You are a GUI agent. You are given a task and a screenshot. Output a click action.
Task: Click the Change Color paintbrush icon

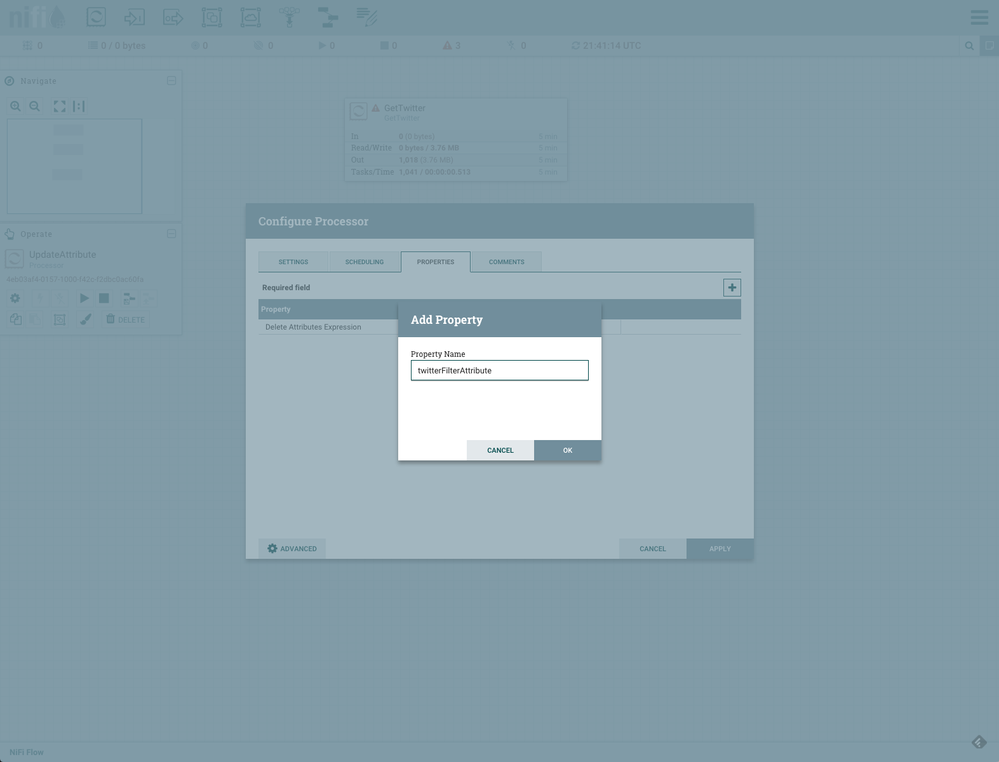click(x=85, y=319)
